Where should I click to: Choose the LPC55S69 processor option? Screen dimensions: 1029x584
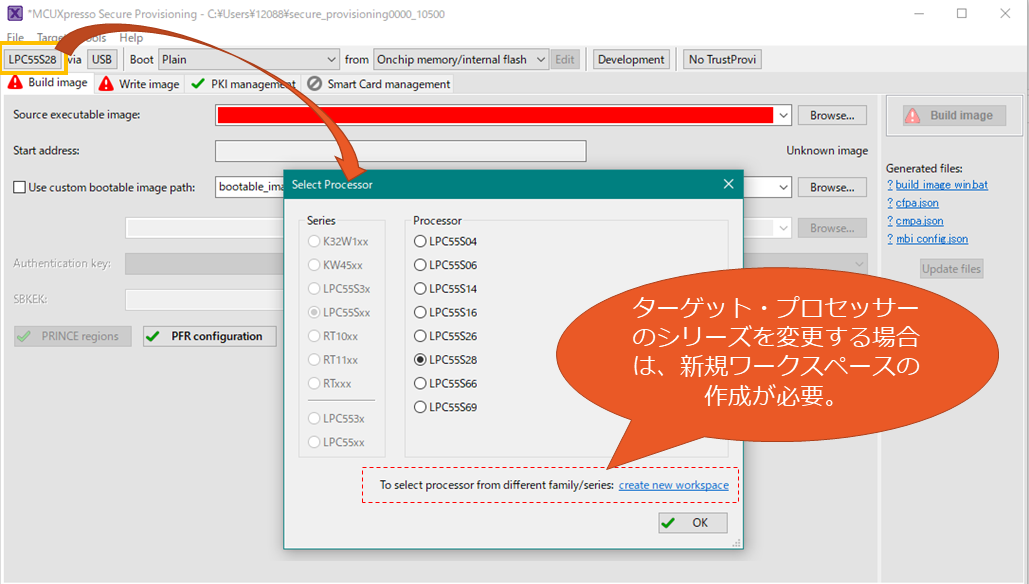[420, 407]
